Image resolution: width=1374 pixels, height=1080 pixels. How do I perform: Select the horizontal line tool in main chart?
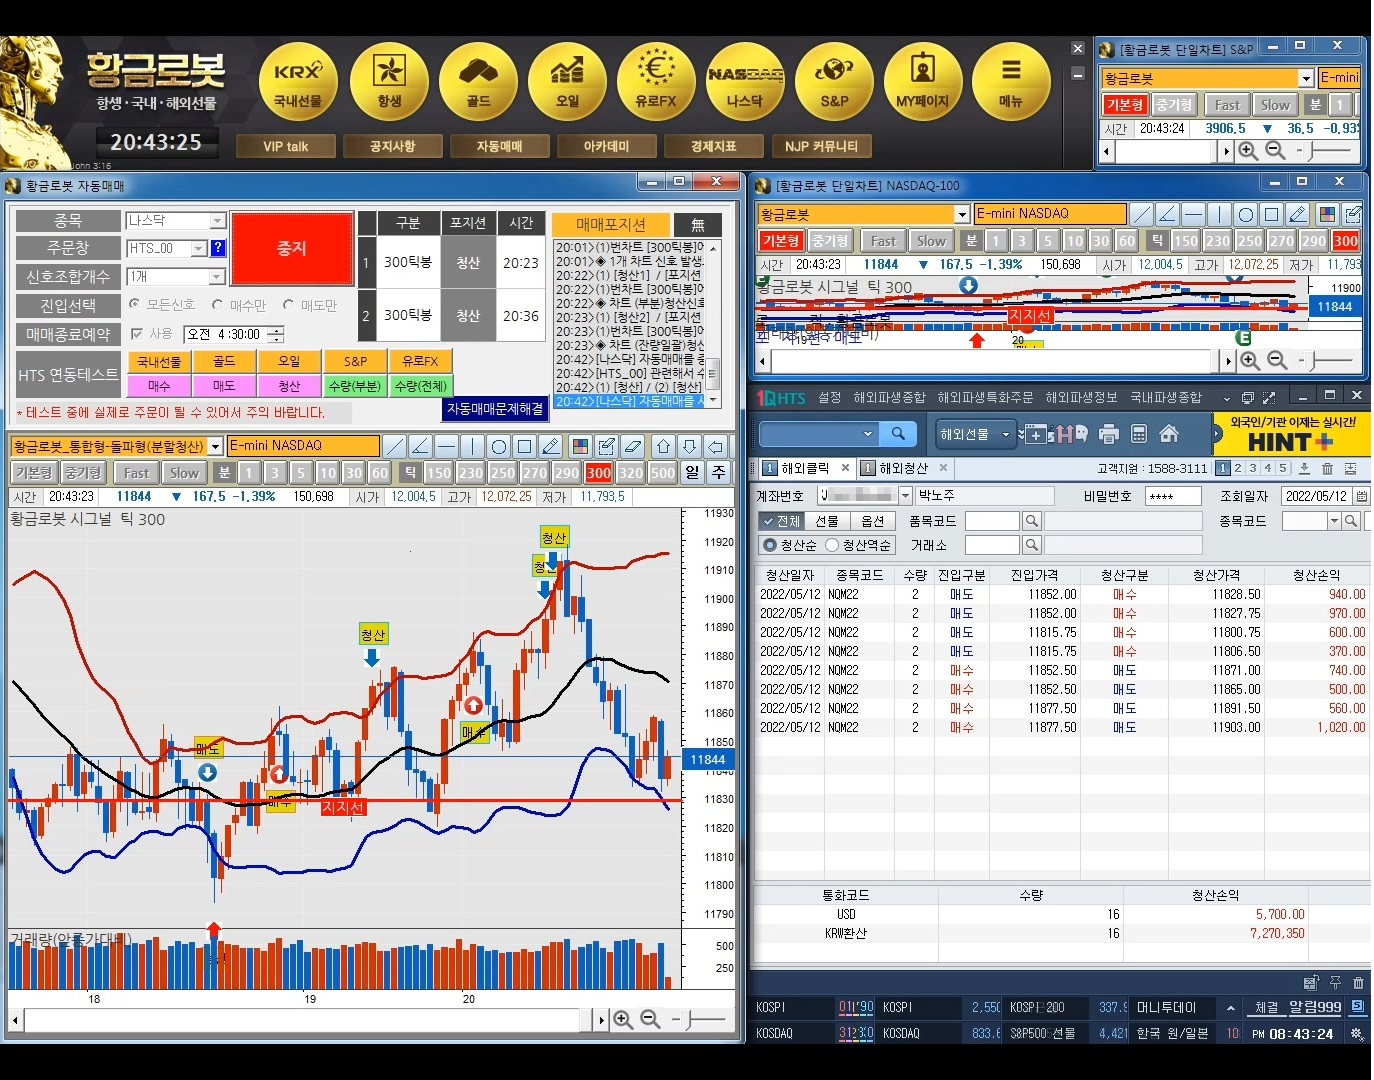coord(447,446)
